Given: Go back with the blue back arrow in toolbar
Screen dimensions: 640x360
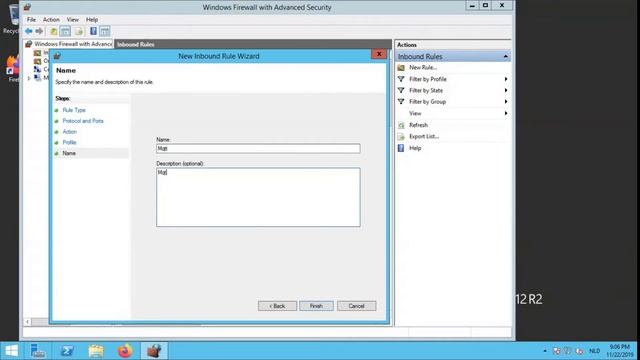Looking at the screenshot, I should (29, 31).
